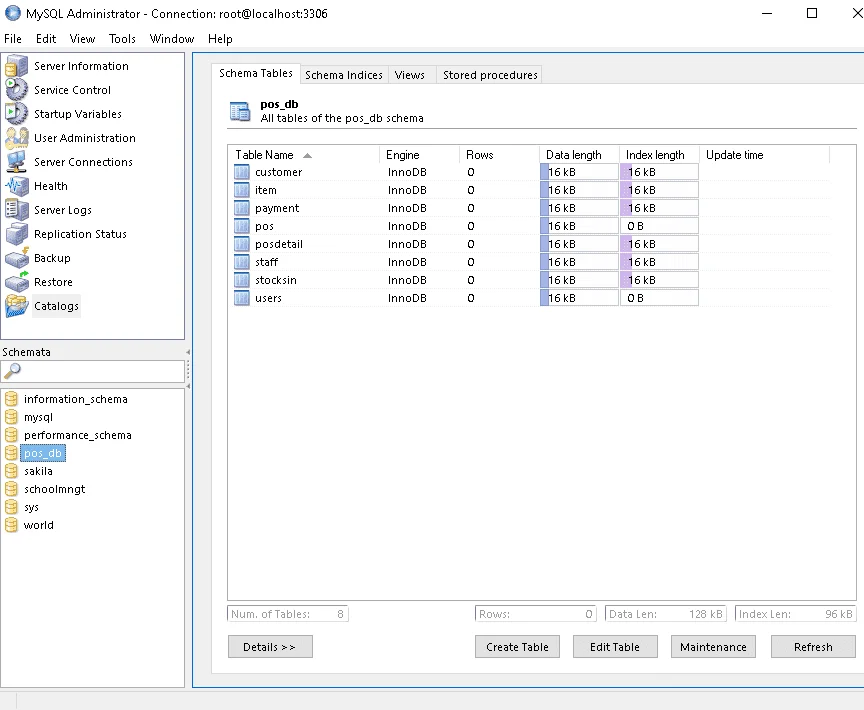Click the sakila database icon
Image resolution: width=864 pixels, height=710 pixels.
(x=11, y=471)
